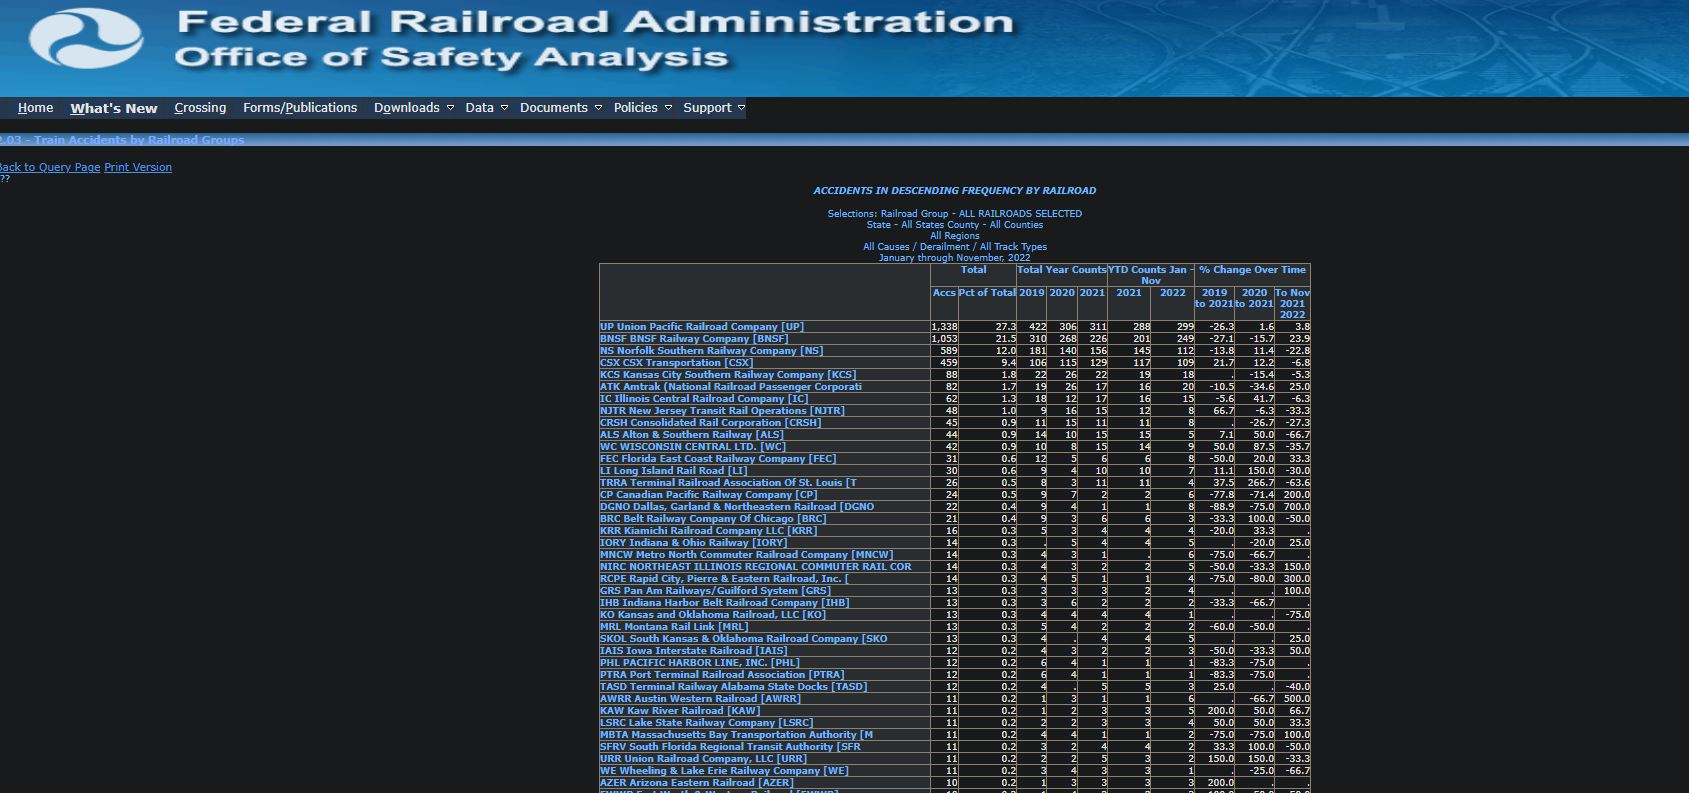Click the Accs column header

click(944, 293)
